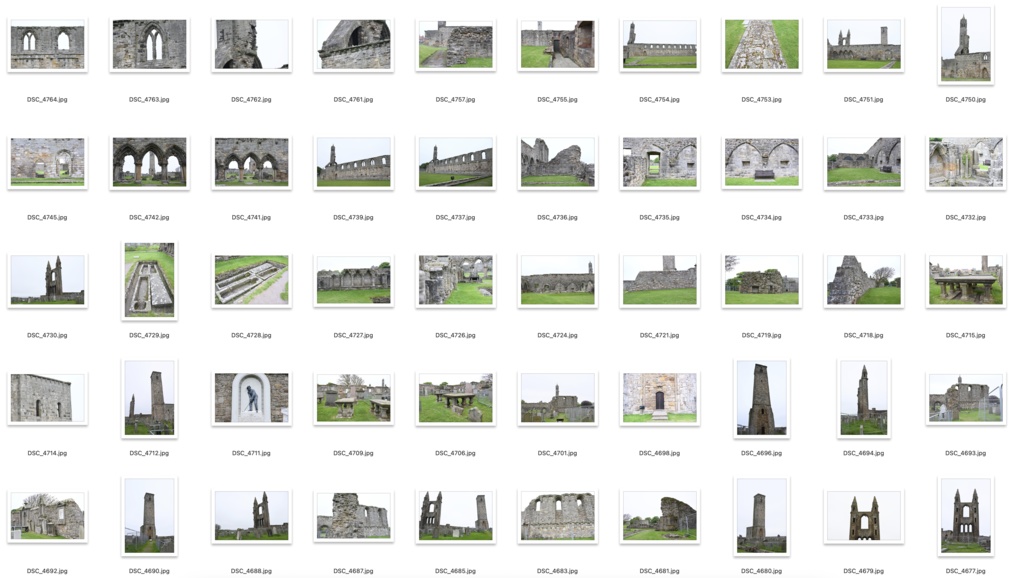The image size is (1024, 578).
Task: Select the DSC_4753.jpg stone path thumbnail
Action: click(761, 45)
